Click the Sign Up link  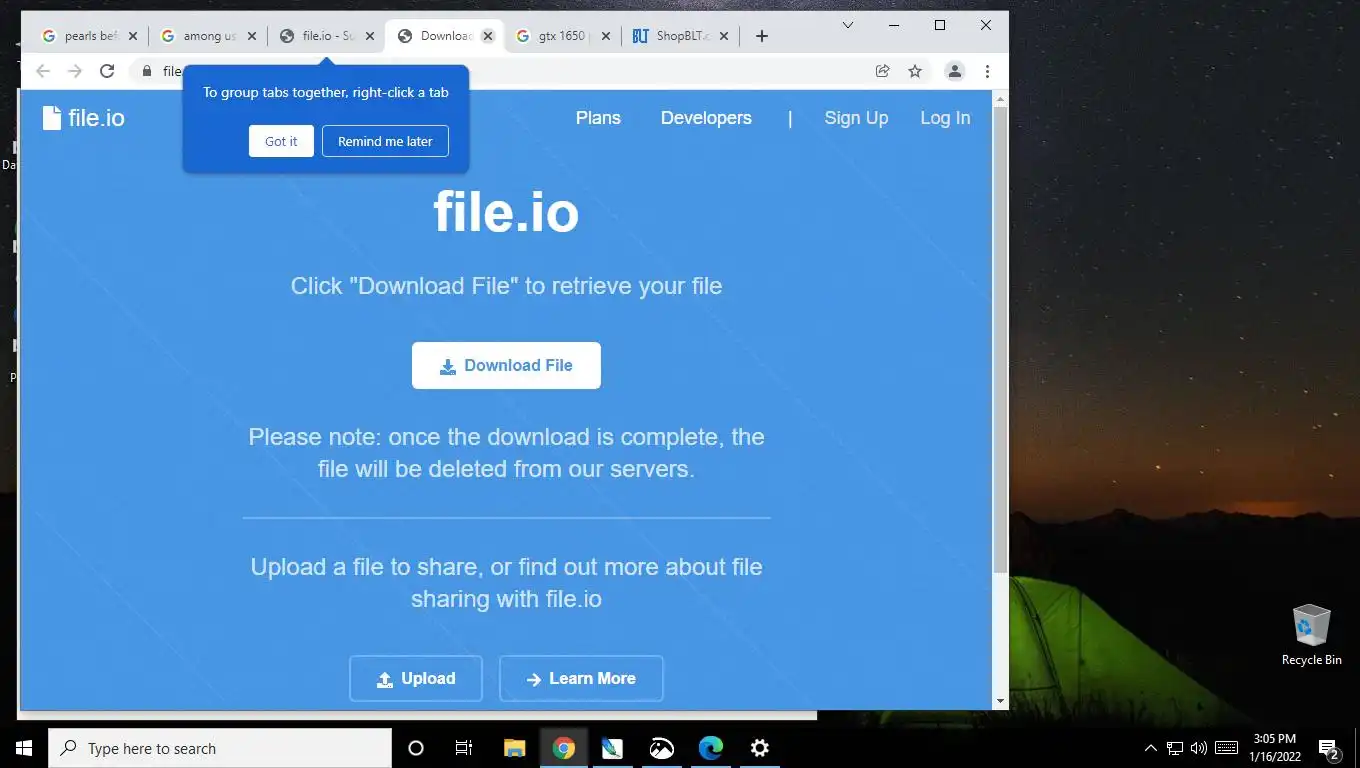tap(856, 118)
